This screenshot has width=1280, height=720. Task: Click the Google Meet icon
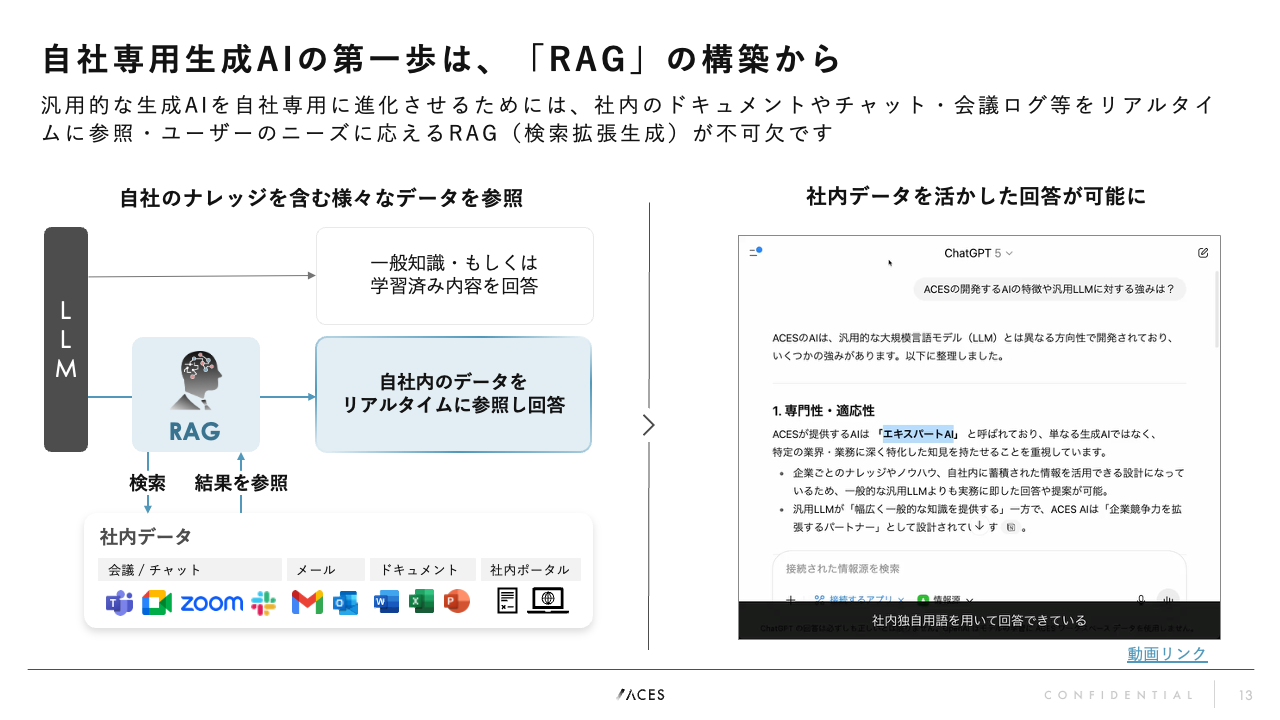pos(157,602)
